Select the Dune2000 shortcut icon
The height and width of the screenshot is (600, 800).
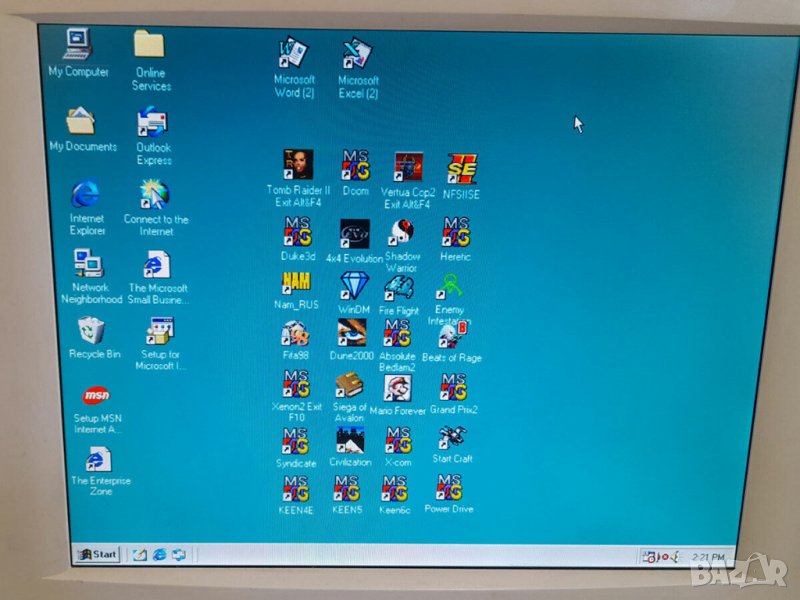(x=350, y=333)
